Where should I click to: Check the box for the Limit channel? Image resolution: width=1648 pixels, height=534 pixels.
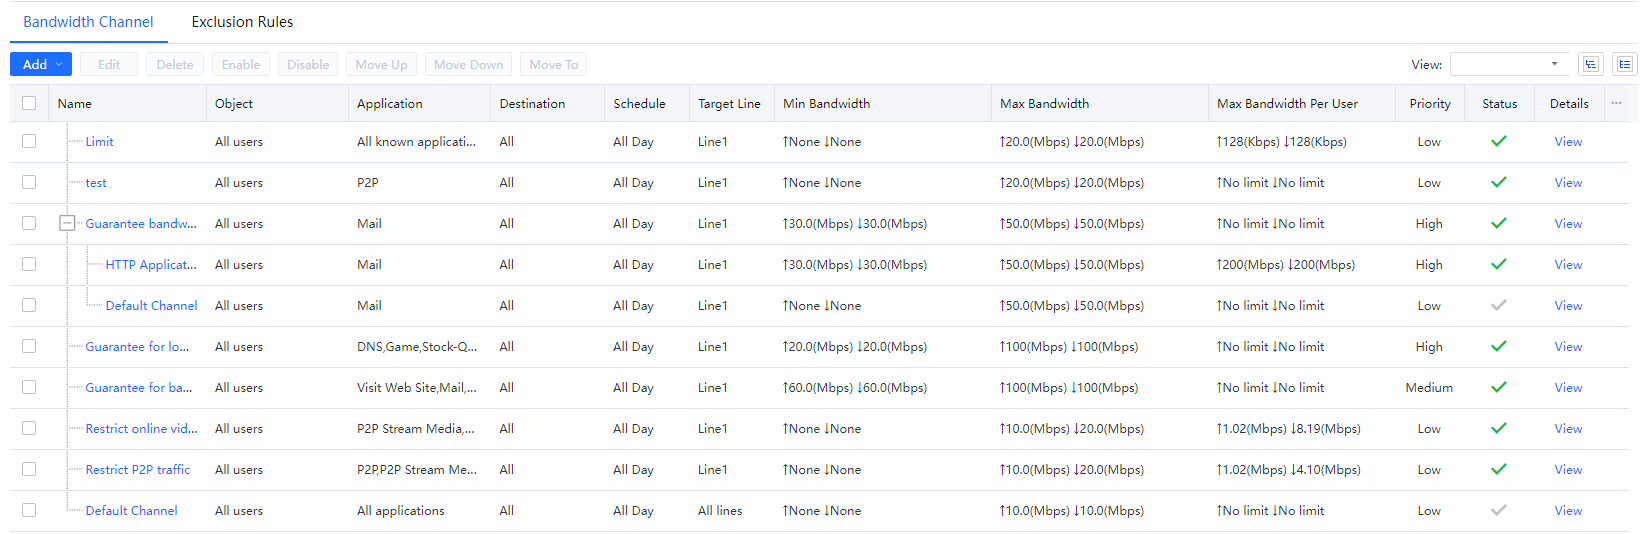[29, 142]
